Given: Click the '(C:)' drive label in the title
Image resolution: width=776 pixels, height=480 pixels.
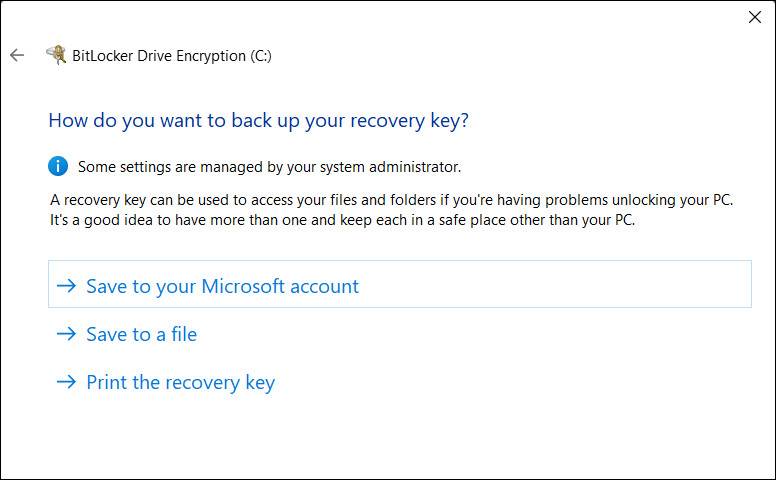Looking at the screenshot, I should [260, 56].
